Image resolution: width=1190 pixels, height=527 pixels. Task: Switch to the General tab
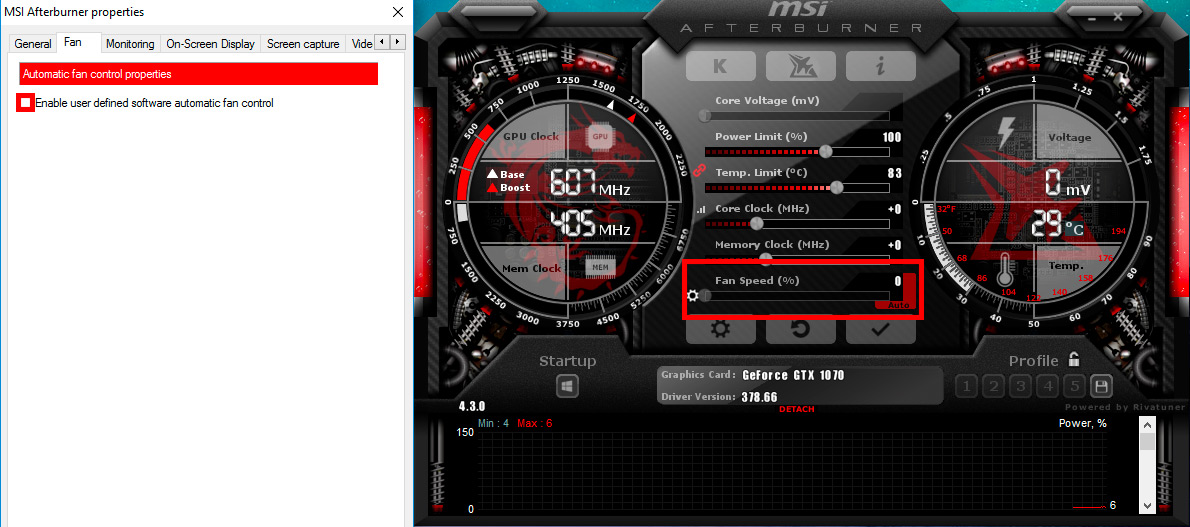[x=33, y=44]
